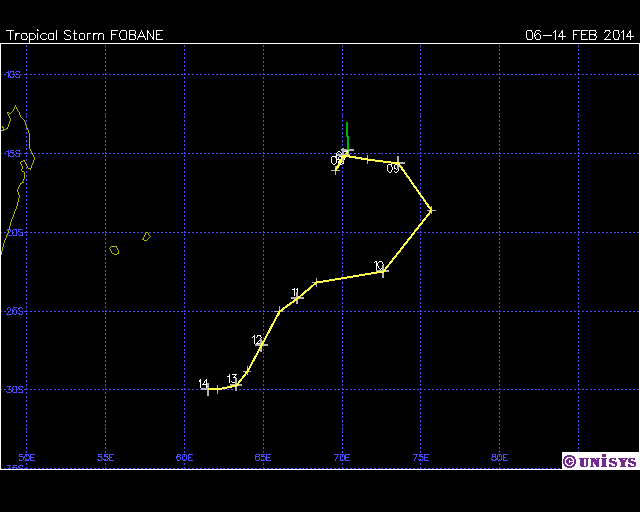Click the Tropical Storm FOBANE title
This screenshot has height=512, width=640.
pyautogui.click(x=85, y=35)
